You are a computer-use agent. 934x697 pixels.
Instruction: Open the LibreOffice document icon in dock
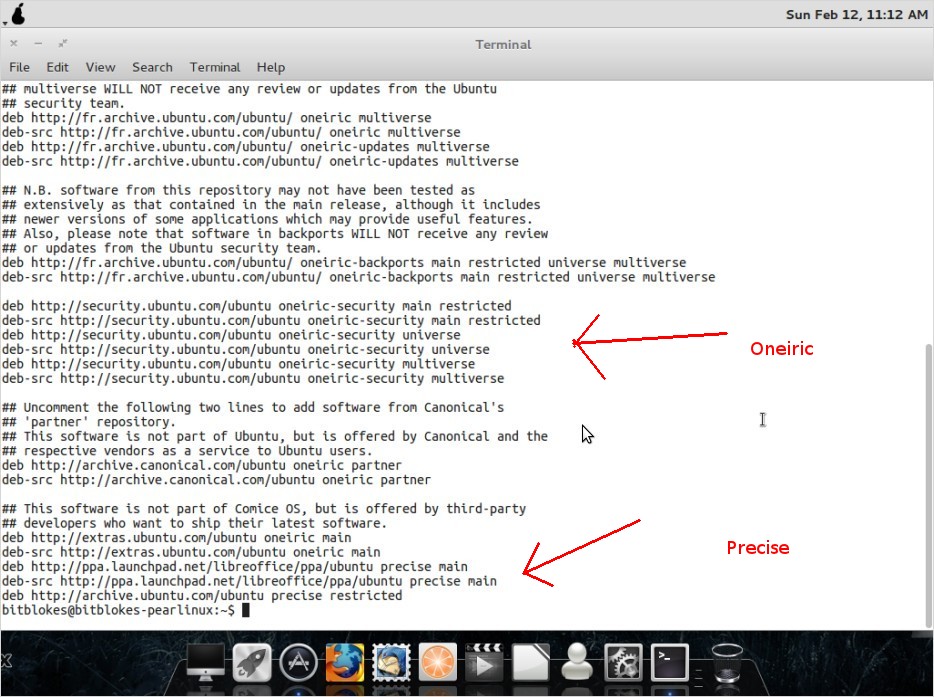click(x=530, y=662)
